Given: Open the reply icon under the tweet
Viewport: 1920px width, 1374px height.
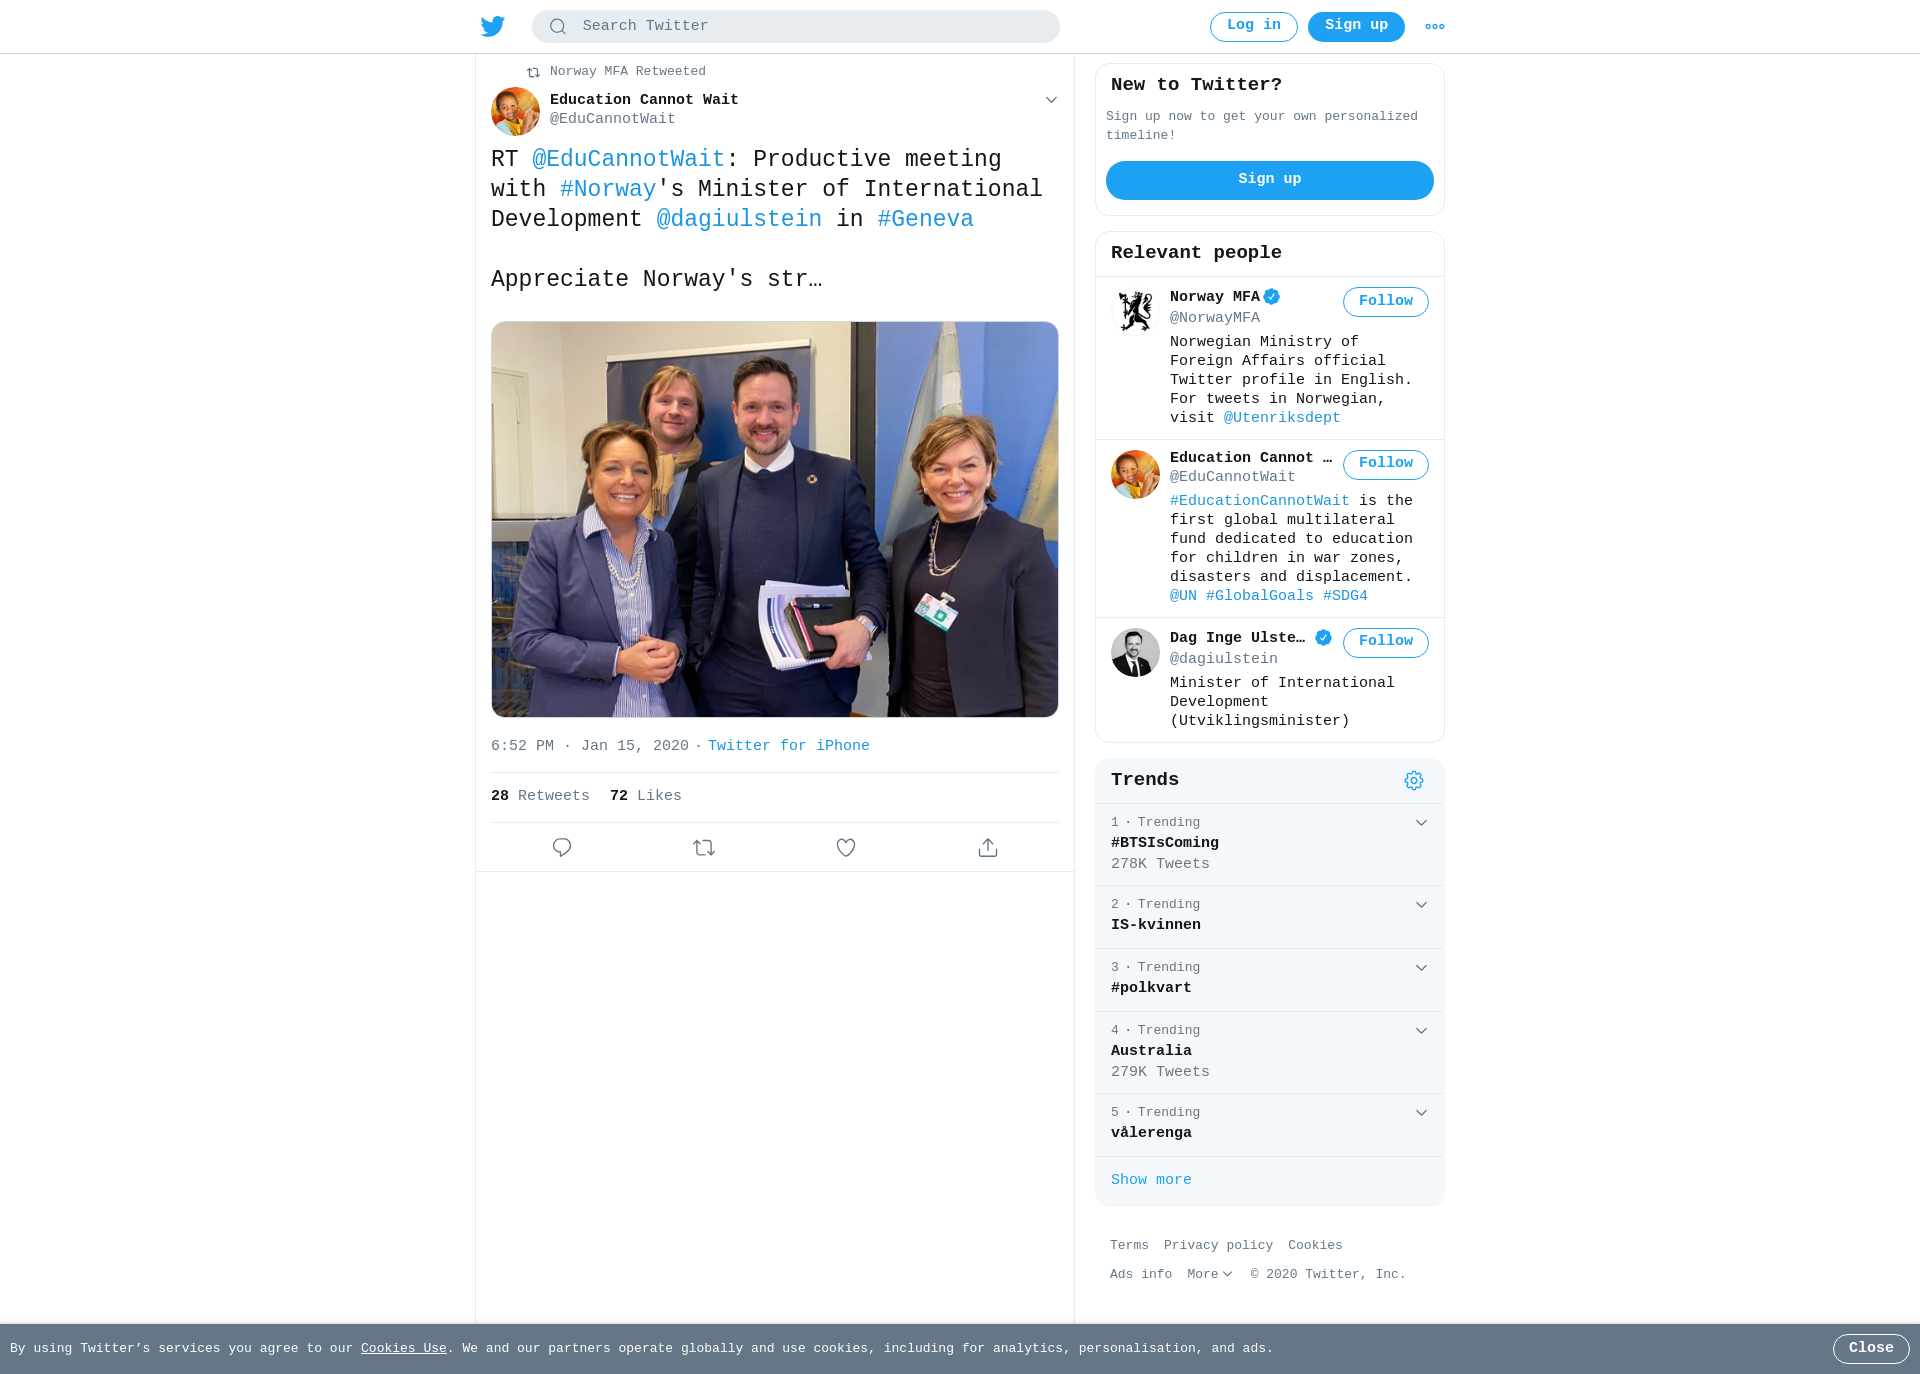Looking at the screenshot, I should tap(562, 847).
